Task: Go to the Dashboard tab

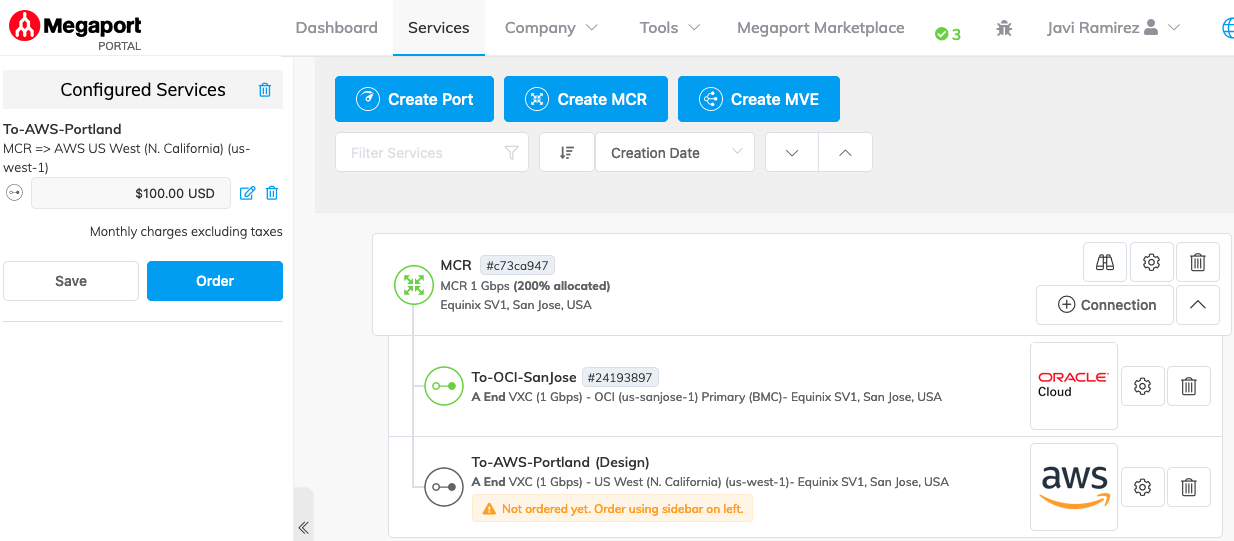Action: [x=336, y=28]
